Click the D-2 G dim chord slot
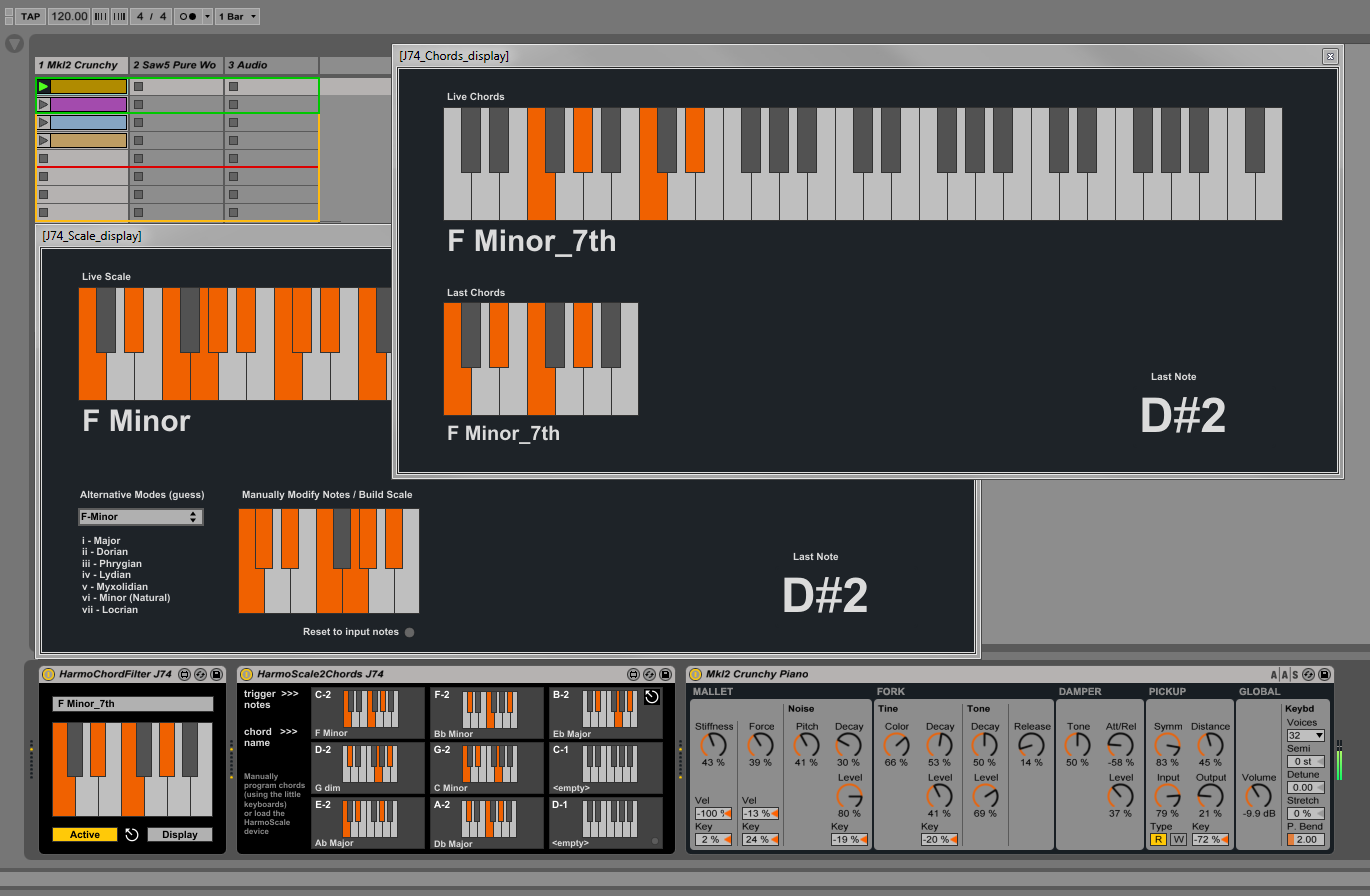The image size is (1370, 896). [368, 768]
